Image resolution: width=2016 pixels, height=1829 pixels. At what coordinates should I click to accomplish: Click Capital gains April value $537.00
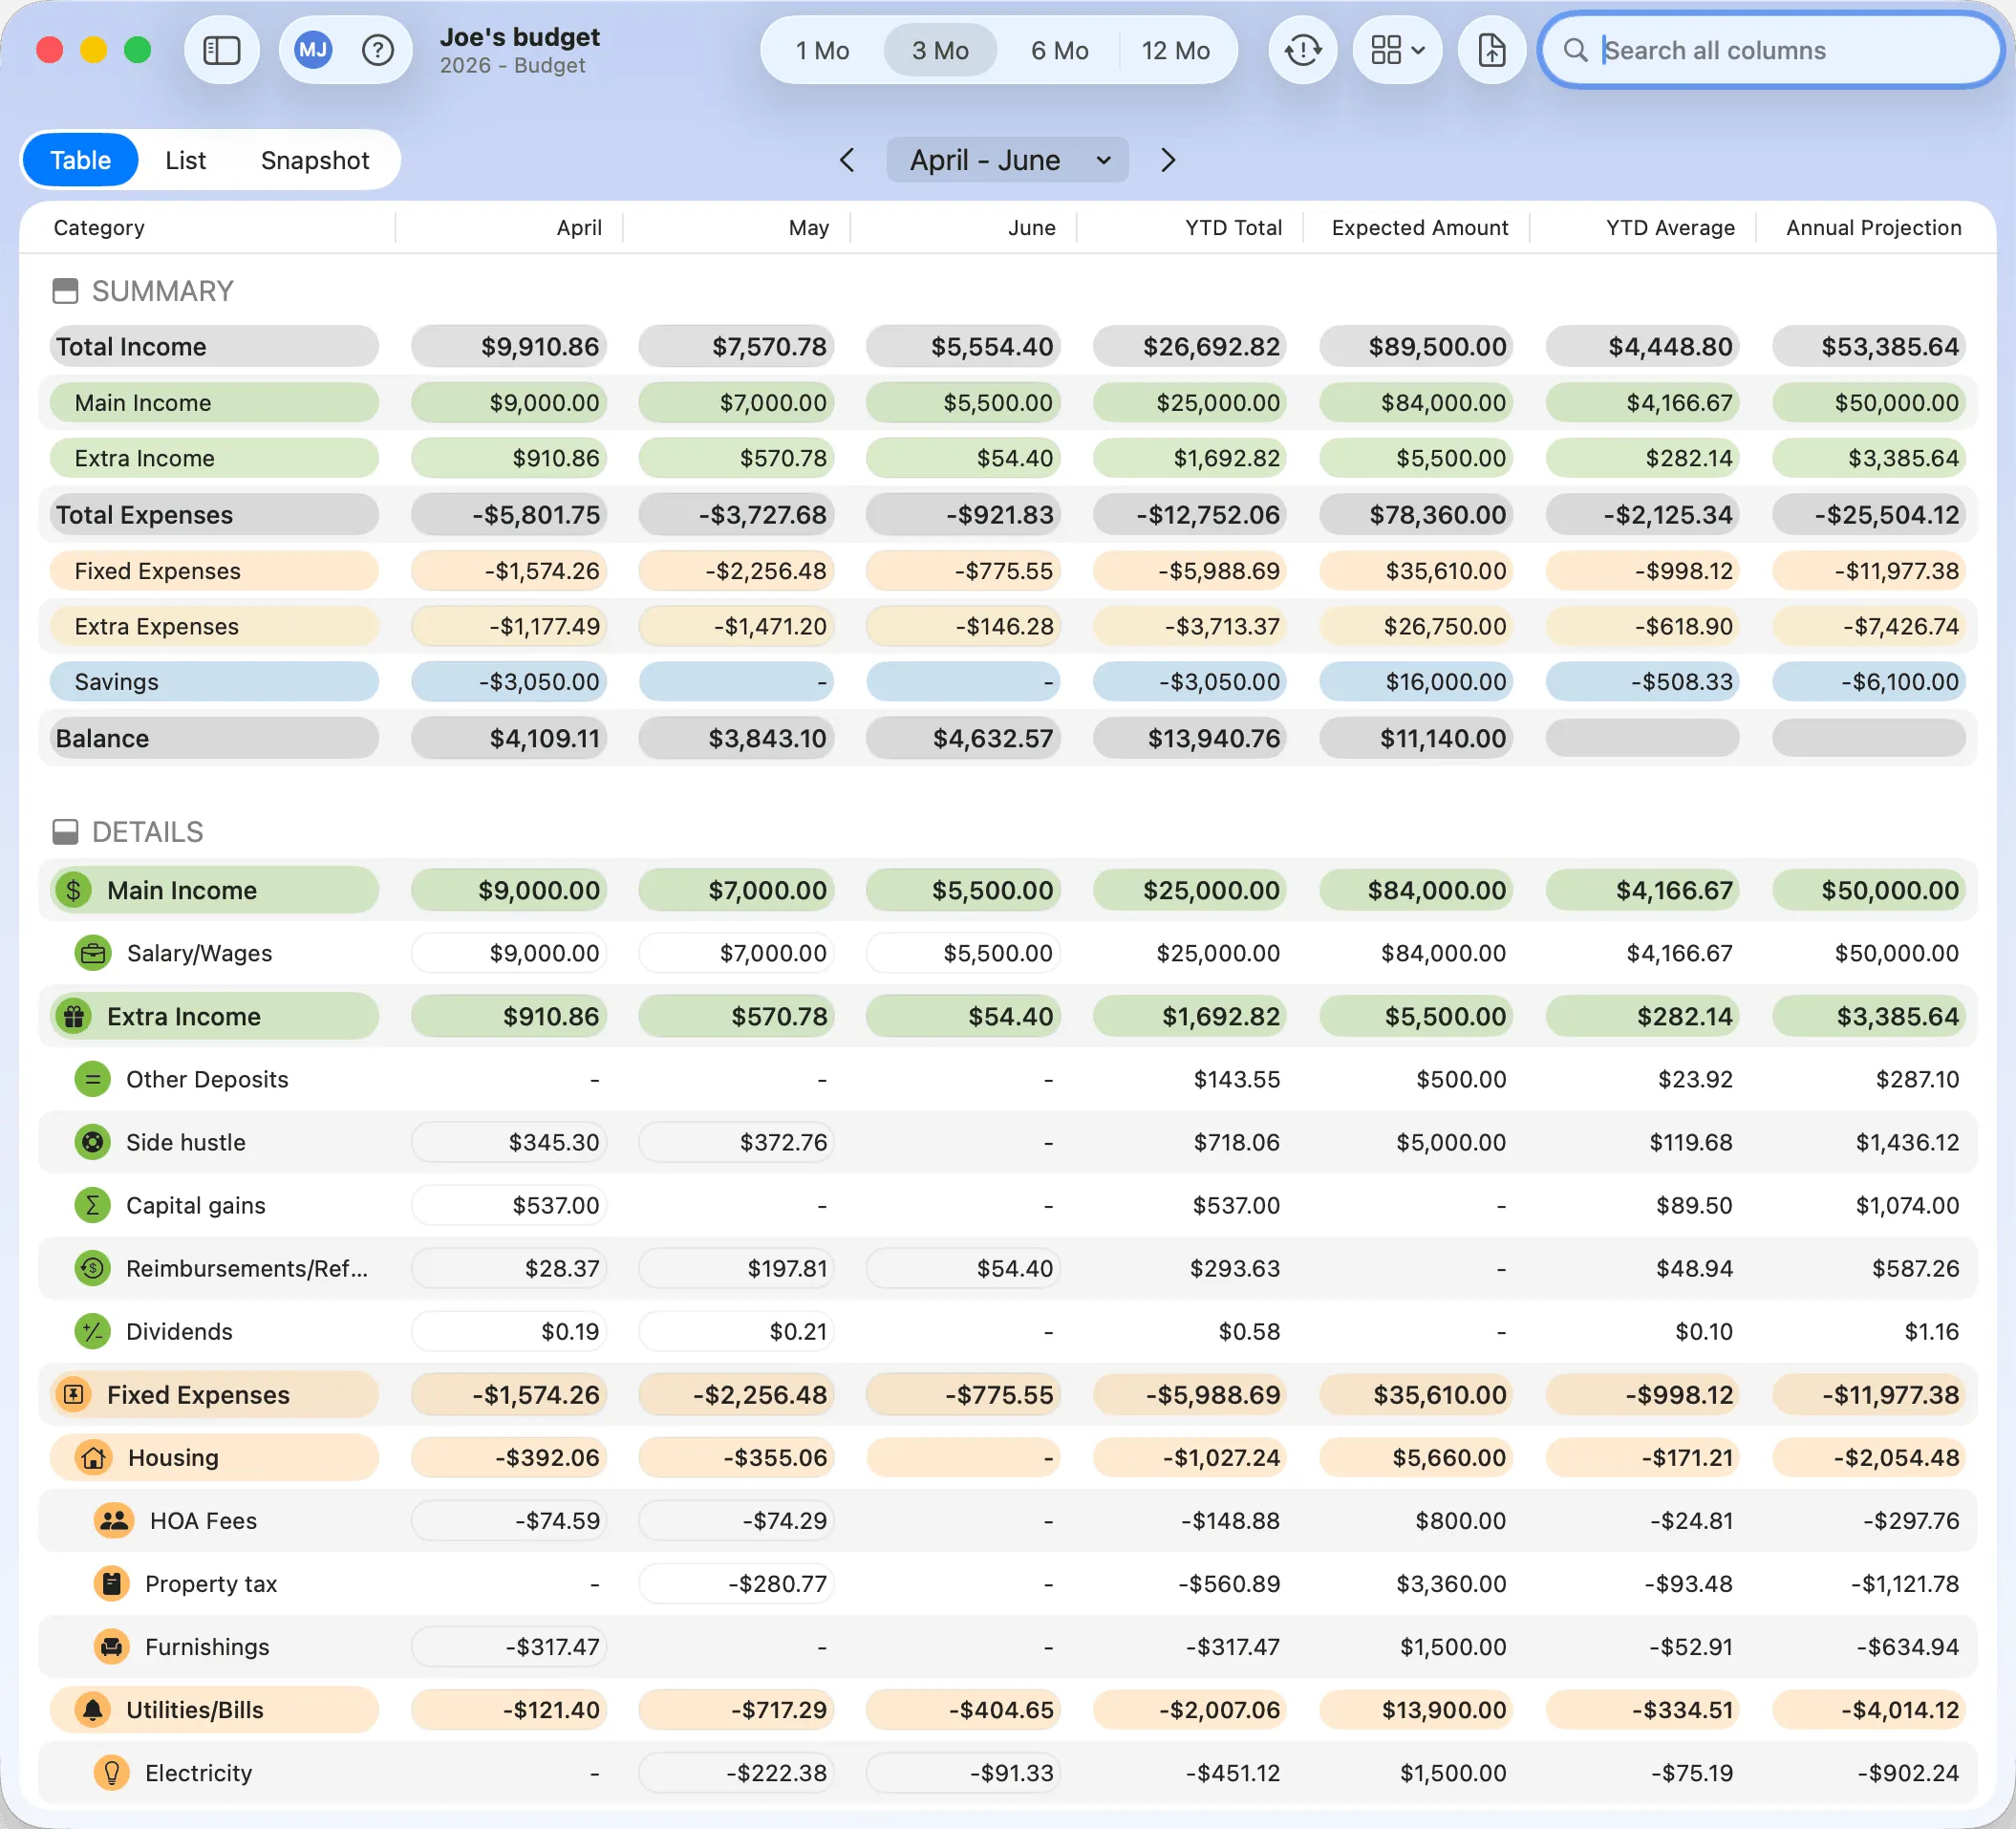pyautogui.click(x=509, y=1205)
